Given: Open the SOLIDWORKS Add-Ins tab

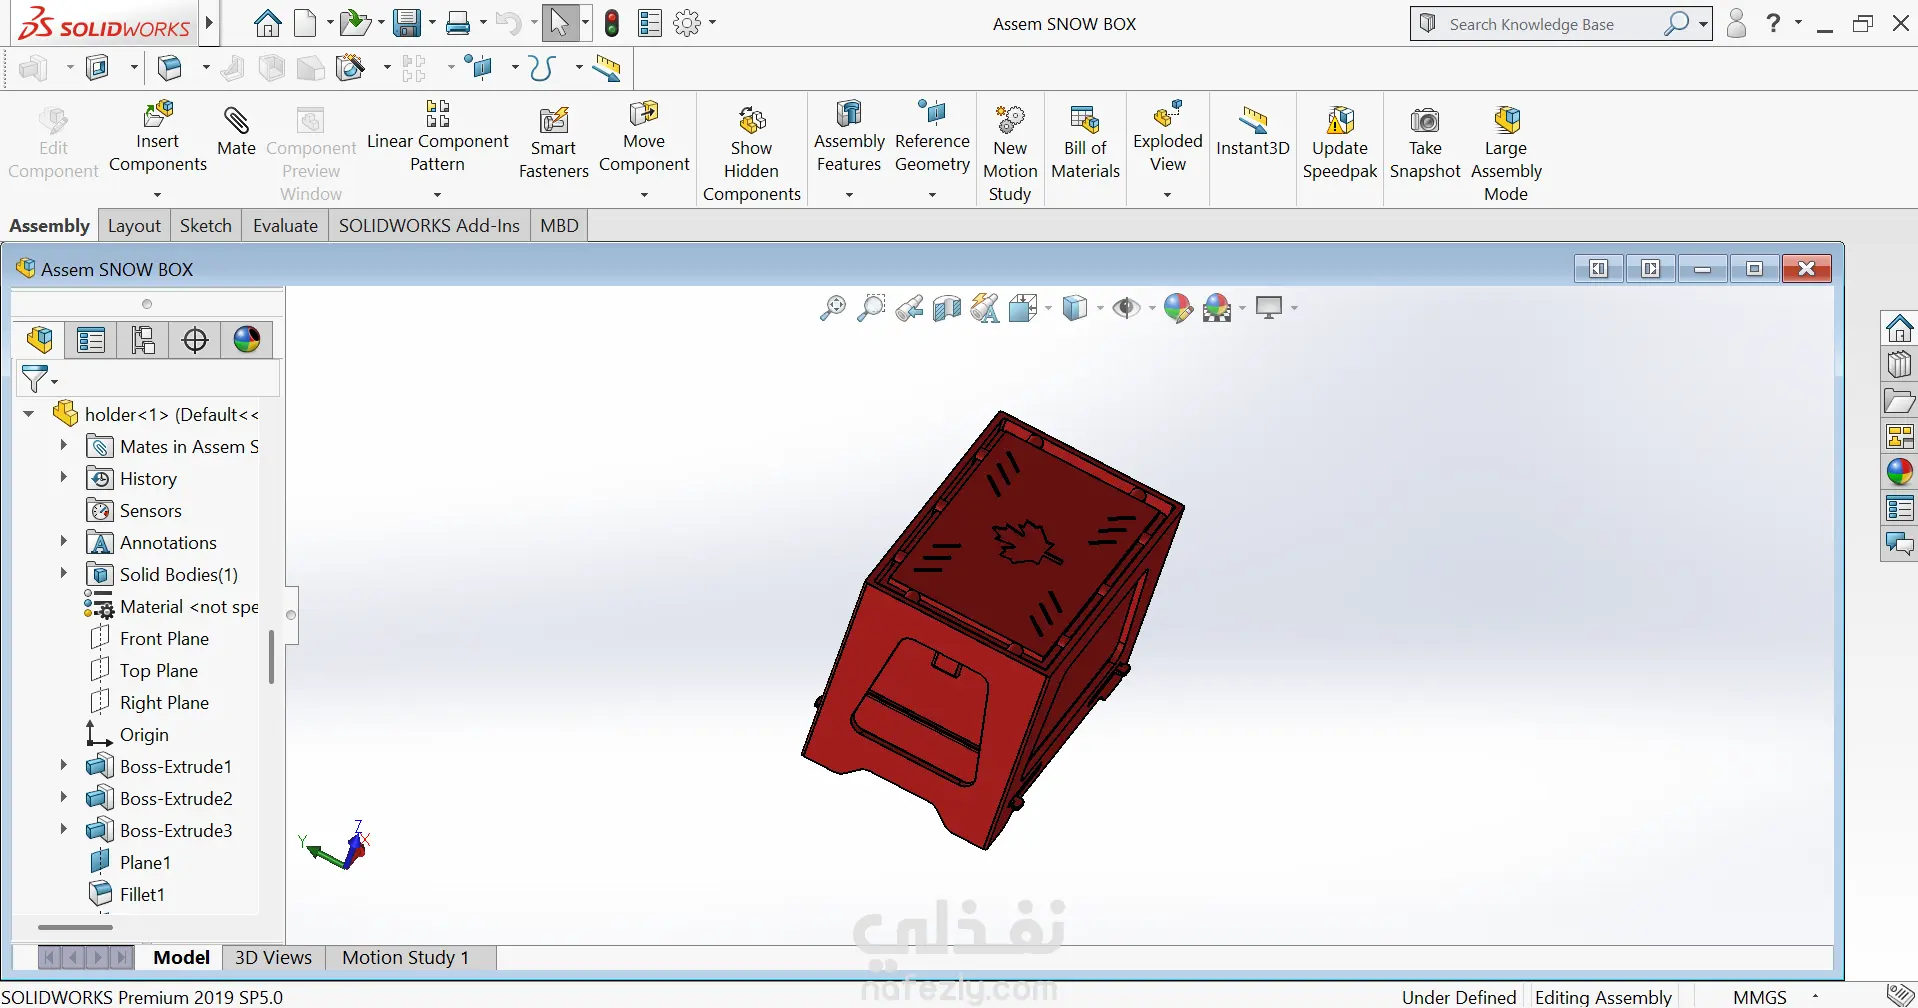Looking at the screenshot, I should point(429,226).
